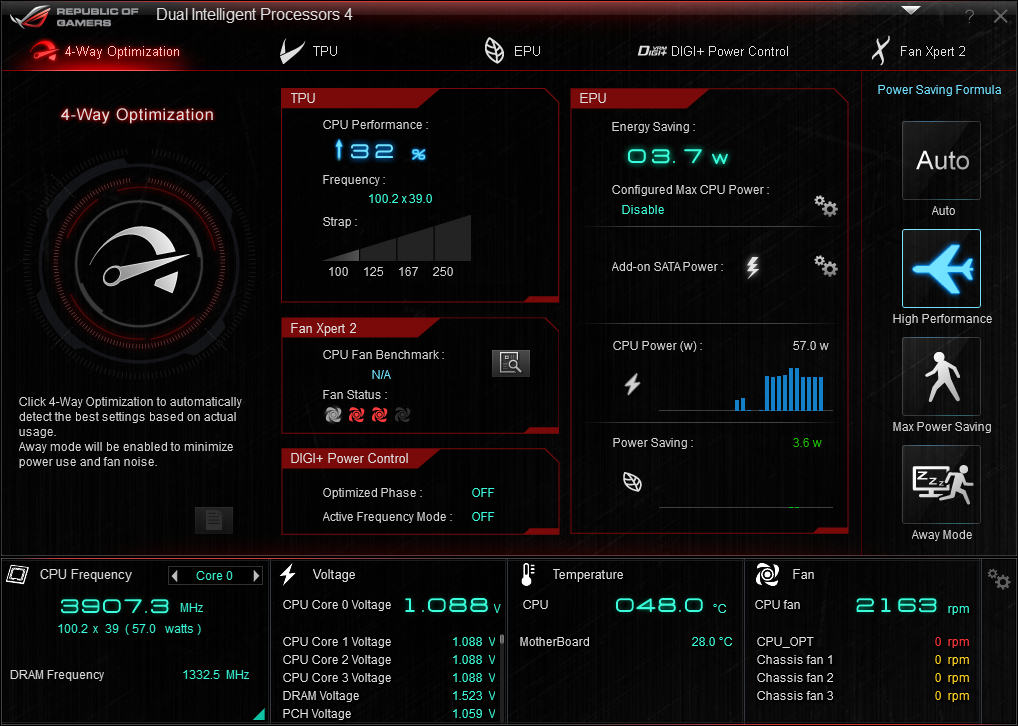1018x726 pixels.
Task: Click the 4-Way Optimization speedometer dial
Action: click(139, 264)
